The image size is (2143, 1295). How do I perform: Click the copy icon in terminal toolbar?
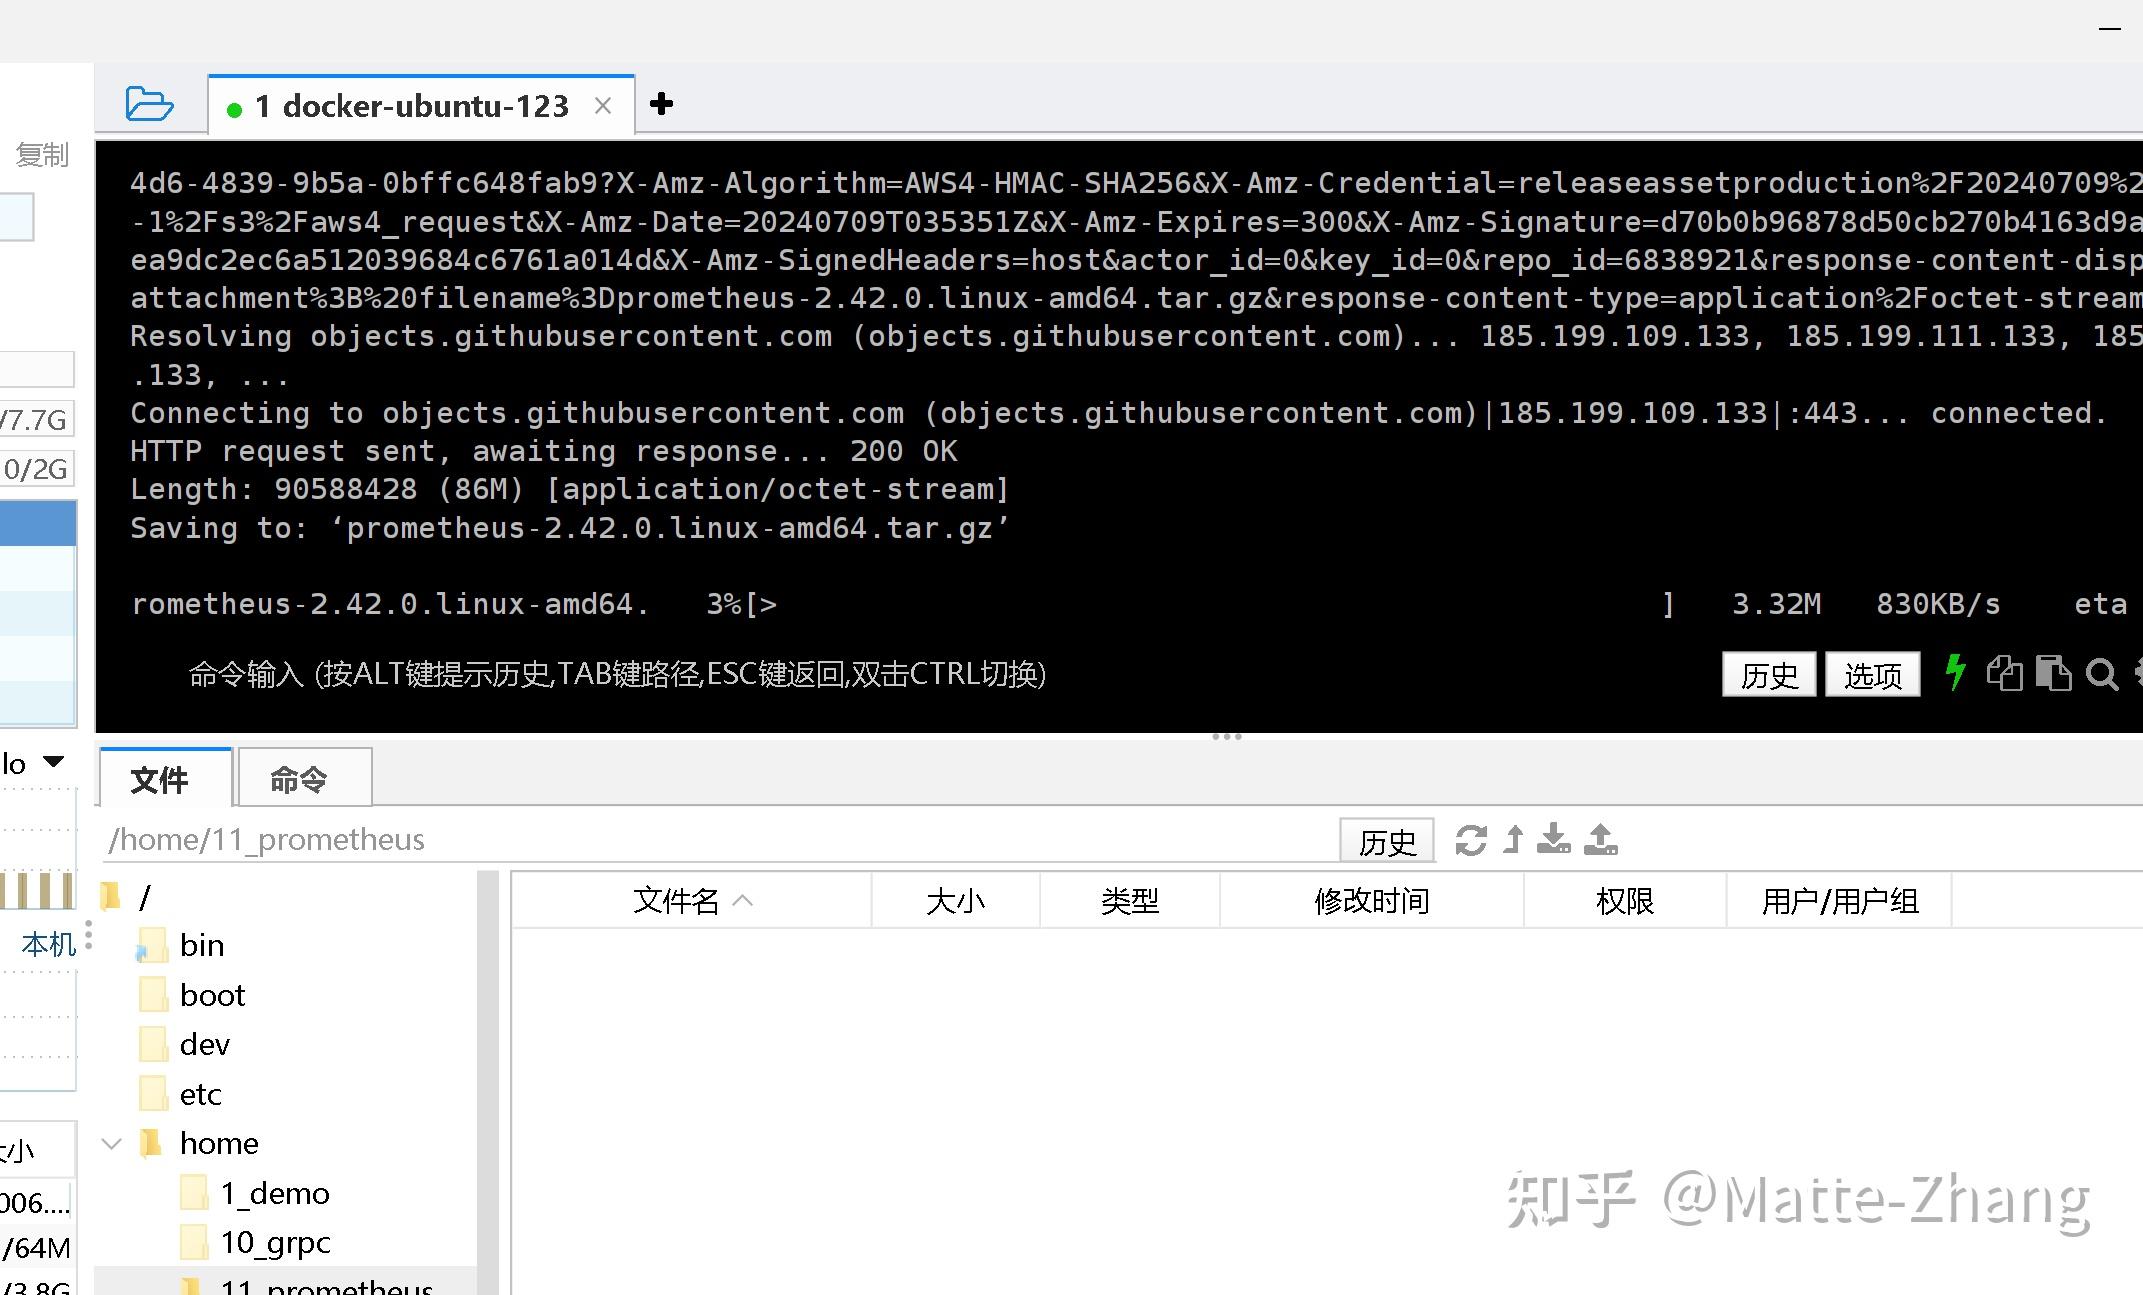(x=2004, y=674)
